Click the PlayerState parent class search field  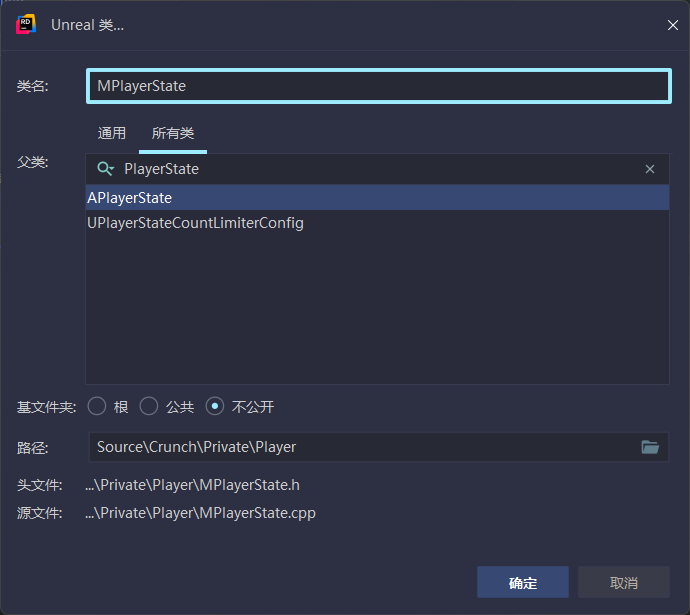(x=378, y=169)
